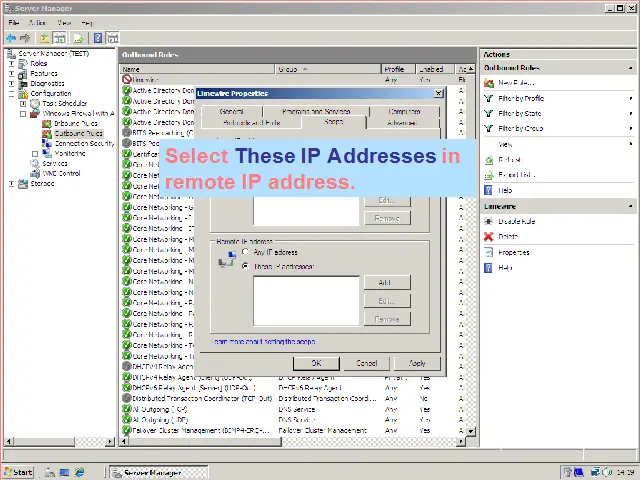Switch to Programs and Services tab
The image size is (640, 480).
(316, 111)
